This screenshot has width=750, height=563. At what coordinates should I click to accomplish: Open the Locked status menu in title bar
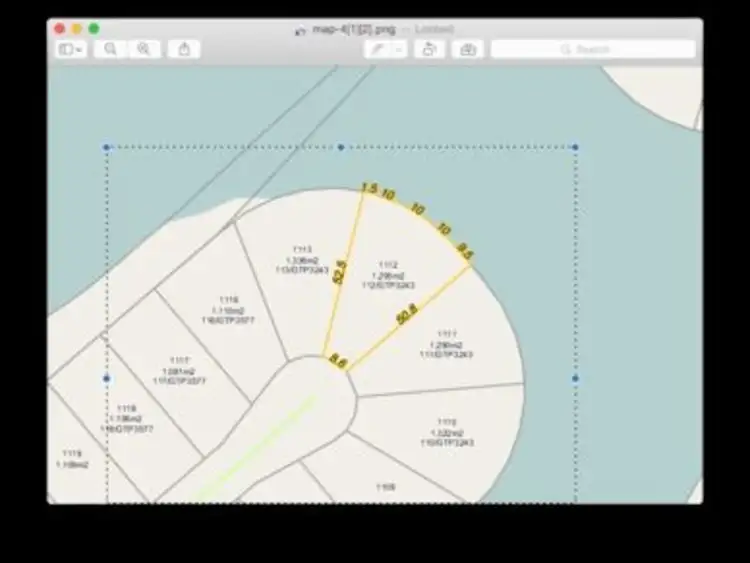[434, 30]
